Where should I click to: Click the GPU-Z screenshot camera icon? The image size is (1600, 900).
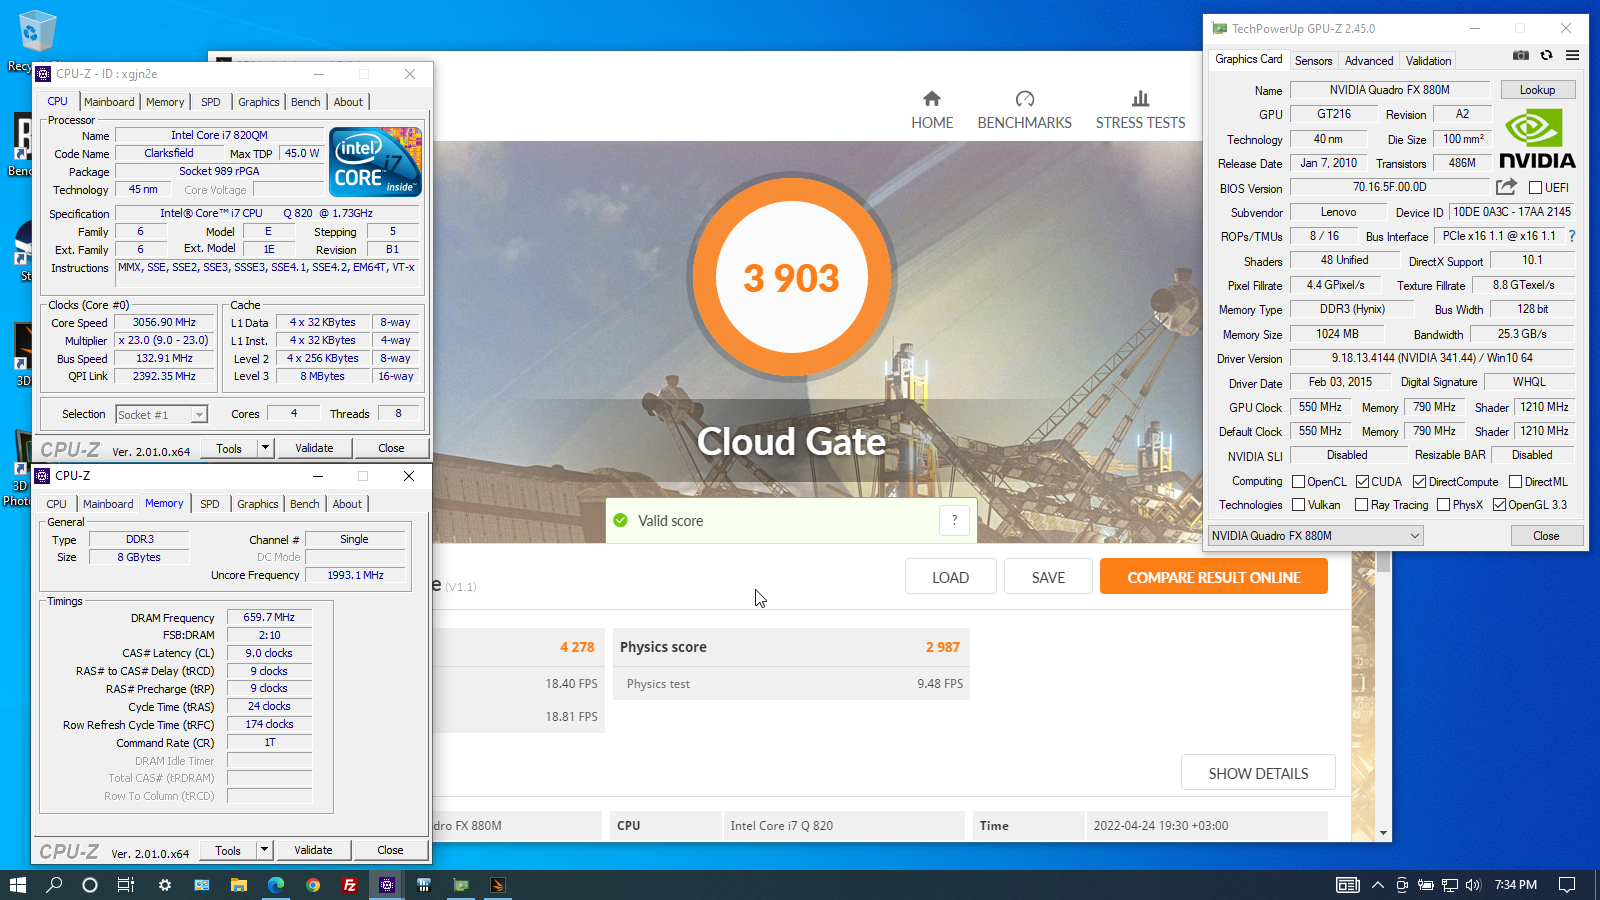[x=1520, y=56]
